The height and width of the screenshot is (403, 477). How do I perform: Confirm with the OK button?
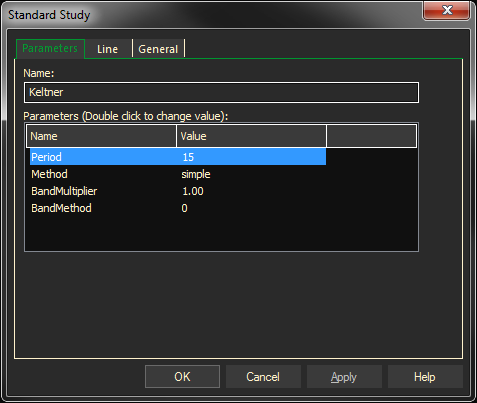point(182,377)
